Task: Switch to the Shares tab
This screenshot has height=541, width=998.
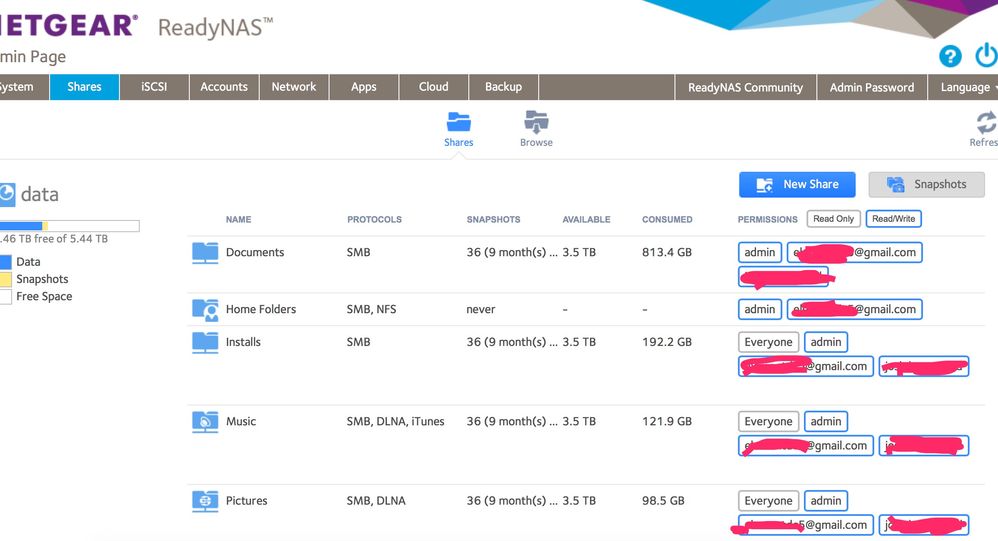Action: pyautogui.click(x=84, y=87)
